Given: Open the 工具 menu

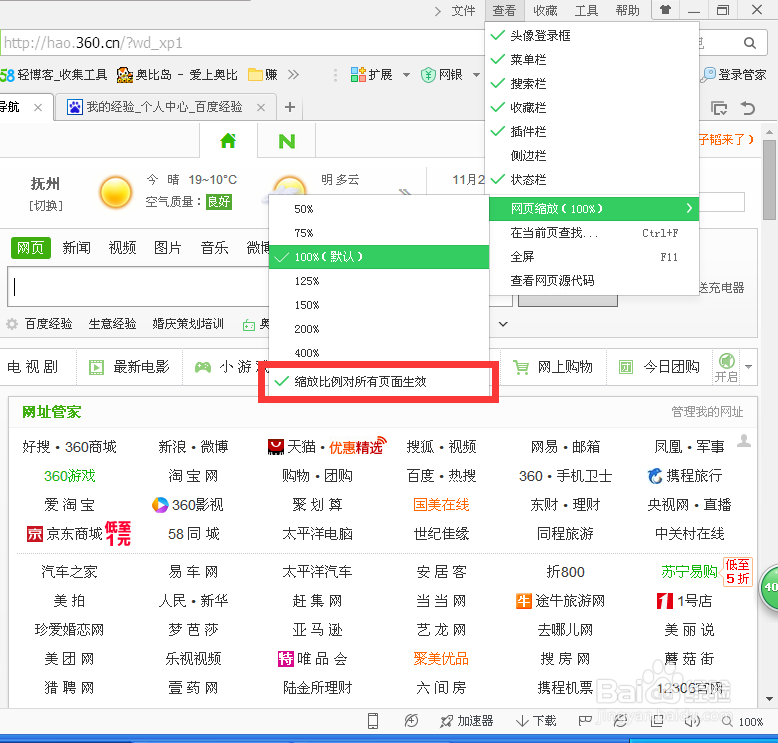Looking at the screenshot, I should [x=586, y=10].
